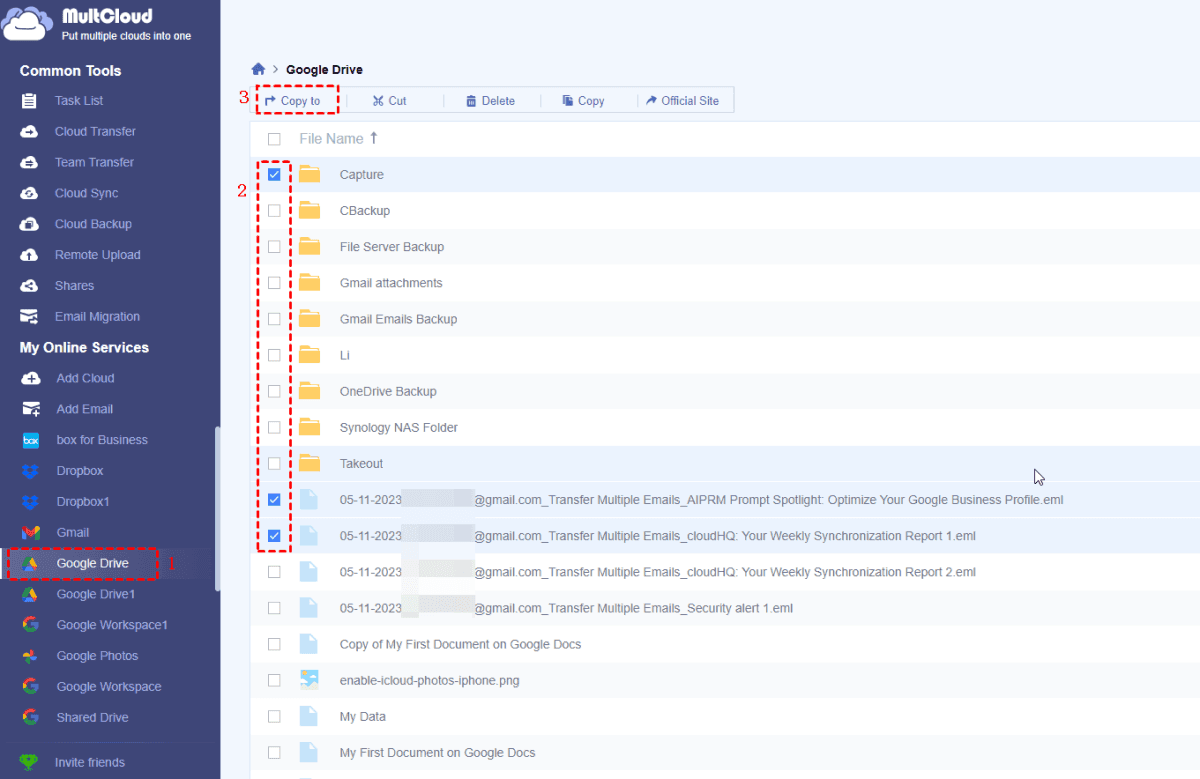The height and width of the screenshot is (779, 1200).
Task: Select the Dropbox account icon
Action: pos(31,471)
